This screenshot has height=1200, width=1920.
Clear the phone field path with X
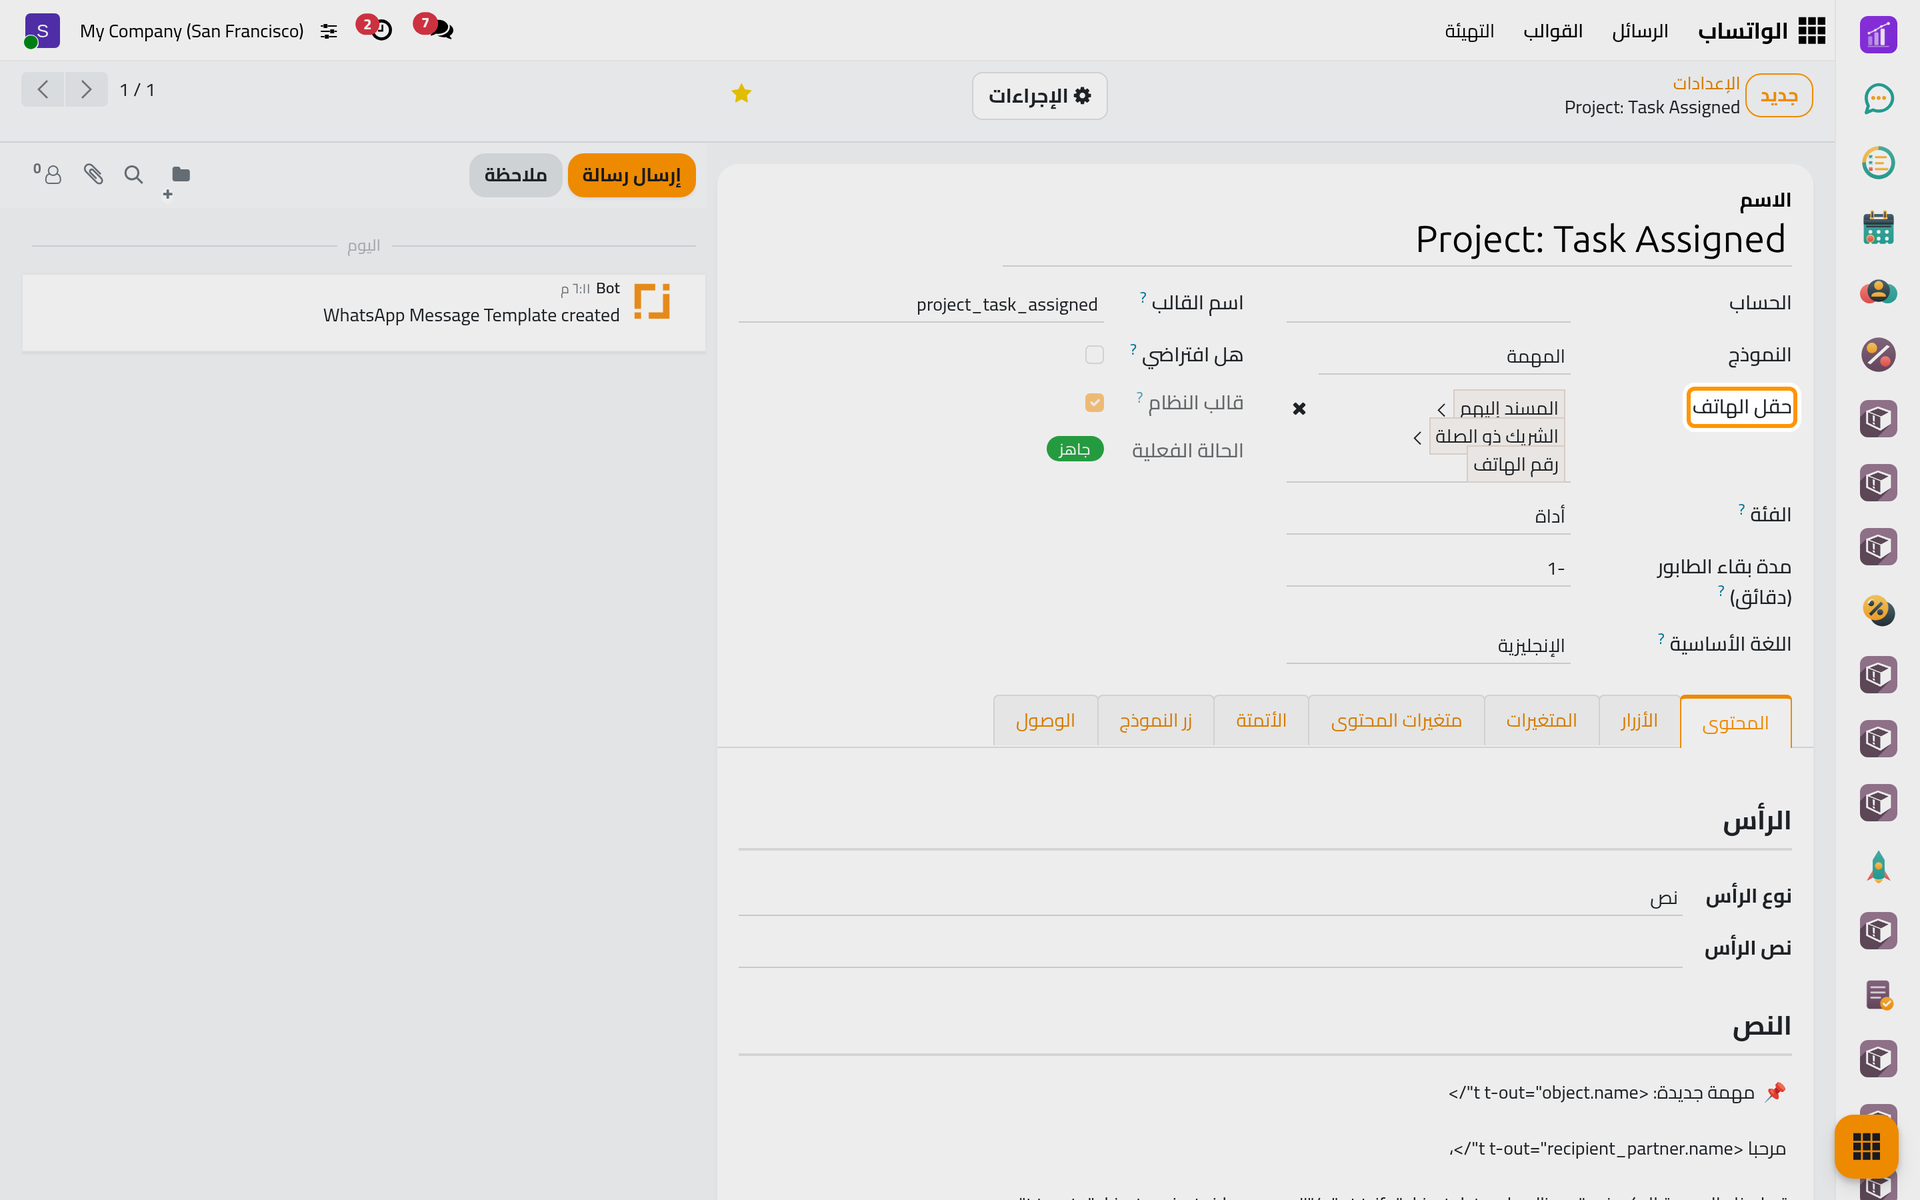coord(1299,408)
